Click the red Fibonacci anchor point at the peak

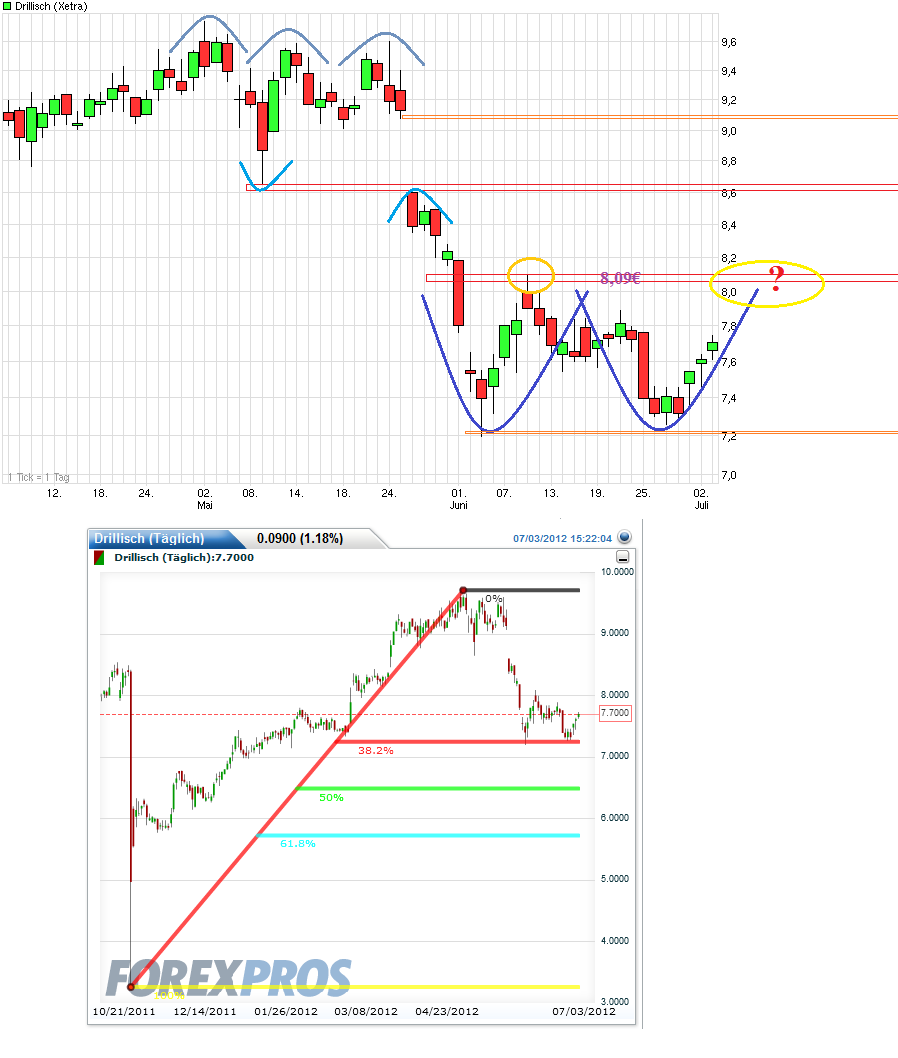point(463,590)
